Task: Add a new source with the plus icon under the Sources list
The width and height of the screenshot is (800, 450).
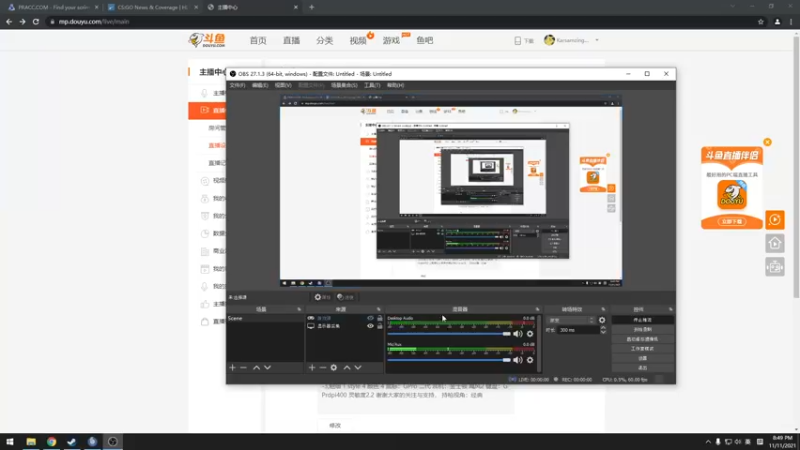Action: click(x=312, y=367)
